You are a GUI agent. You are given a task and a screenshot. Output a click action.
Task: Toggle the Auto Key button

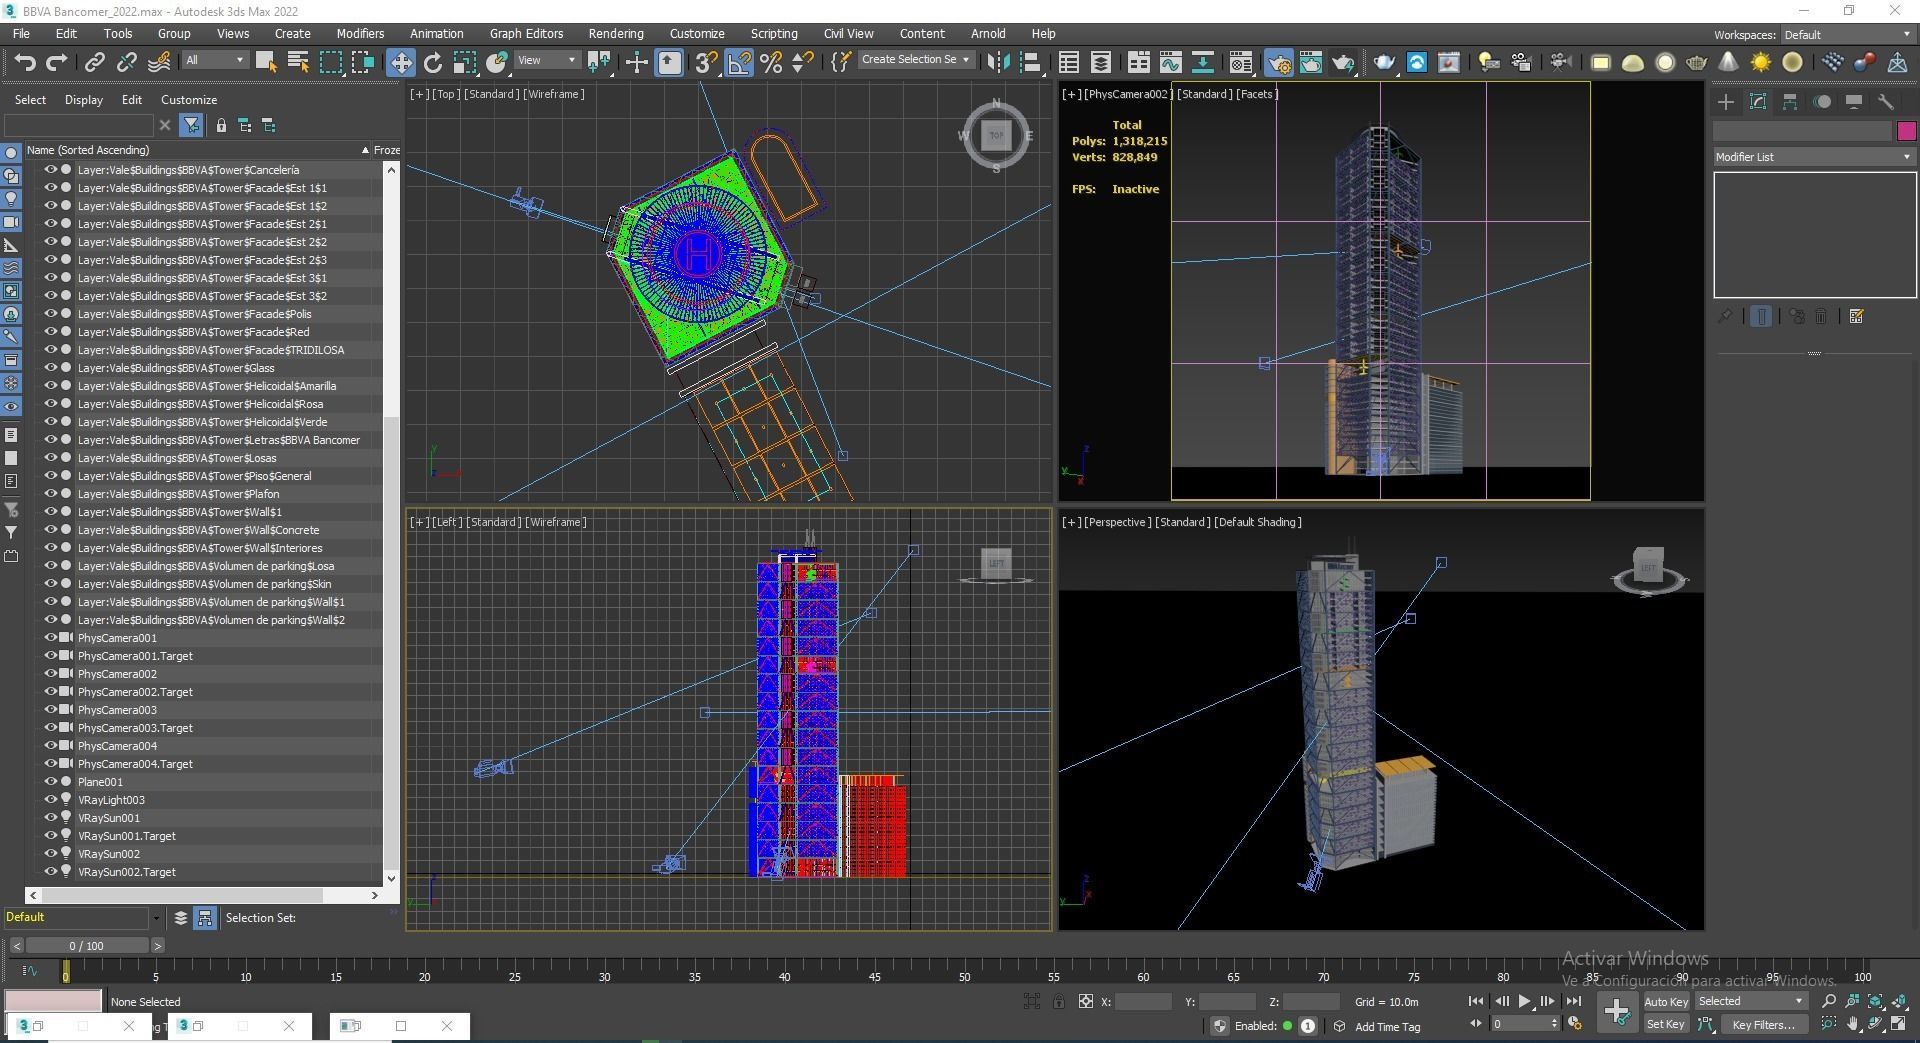1666,1001
